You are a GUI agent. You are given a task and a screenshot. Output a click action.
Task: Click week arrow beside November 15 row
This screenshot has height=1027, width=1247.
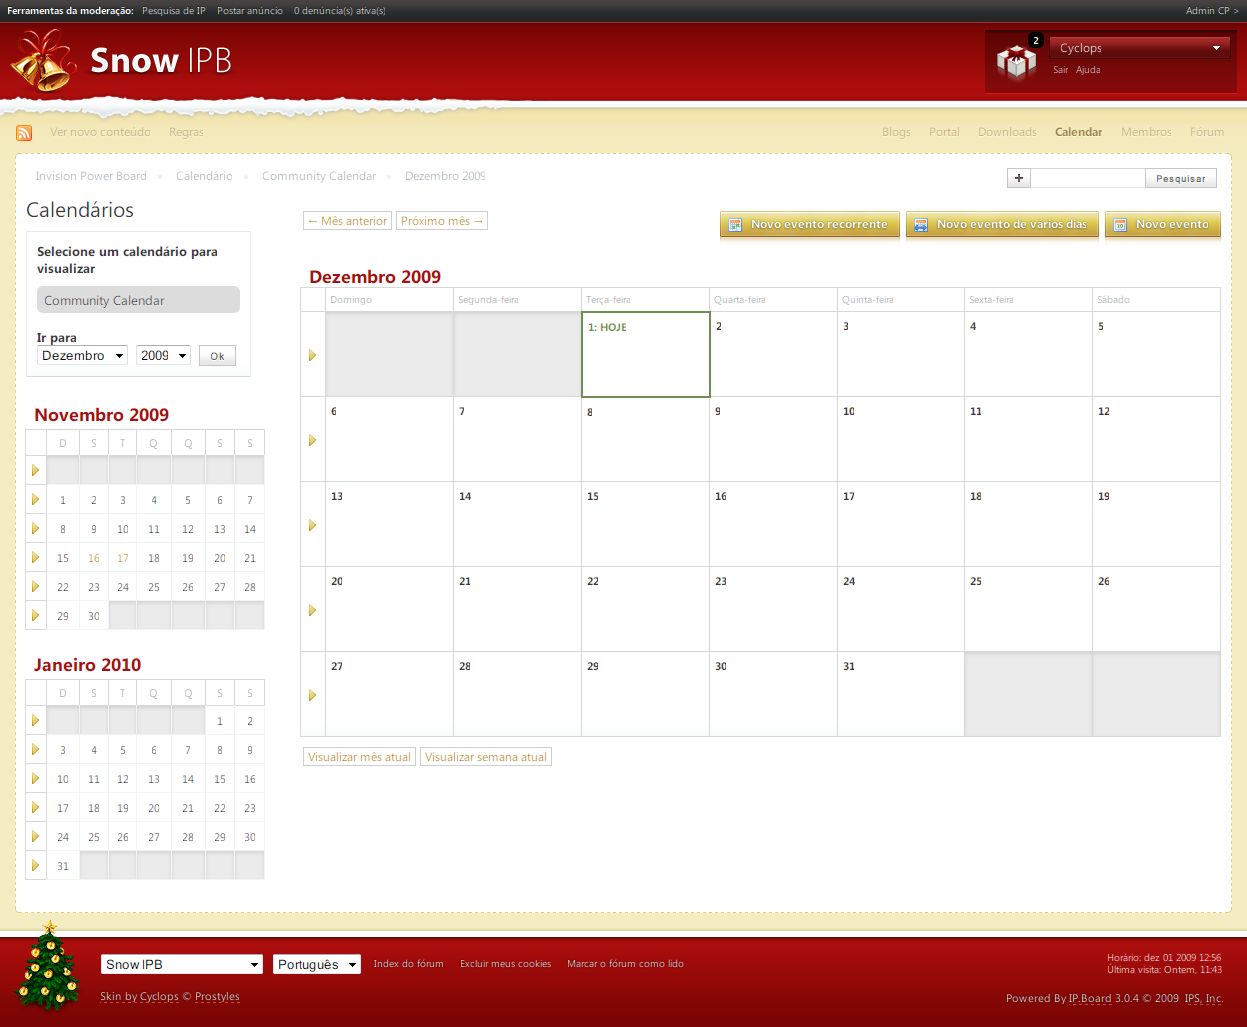[36, 558]
